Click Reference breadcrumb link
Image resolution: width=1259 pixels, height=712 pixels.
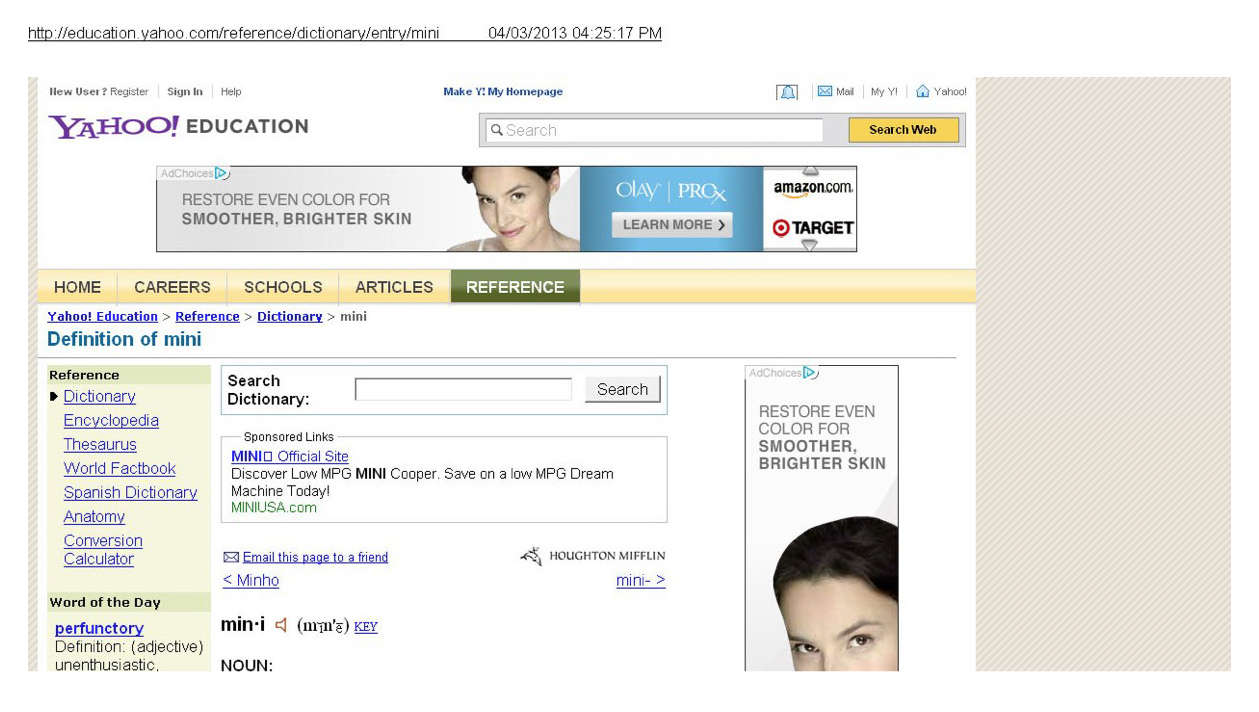click(207, 316)
